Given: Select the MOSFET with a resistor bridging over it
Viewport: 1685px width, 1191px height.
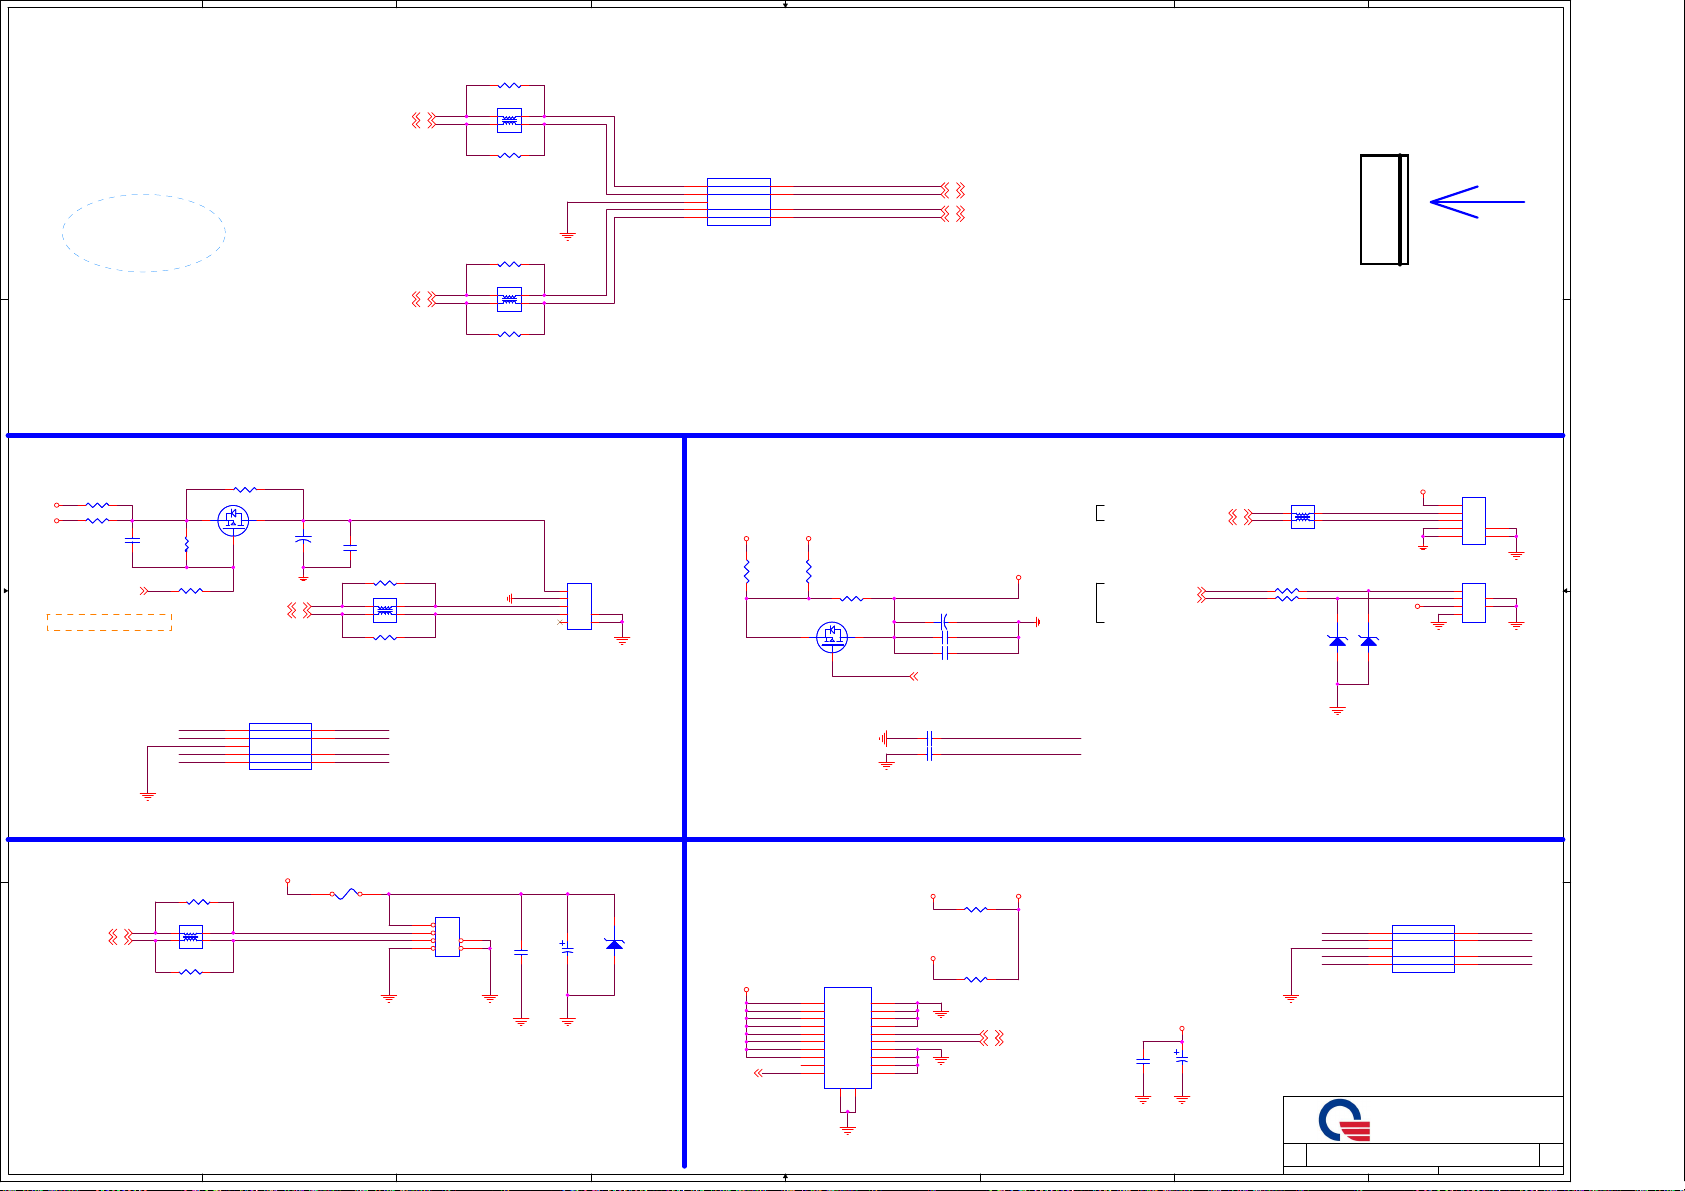Looking at the screenshot, I should 233,520.
